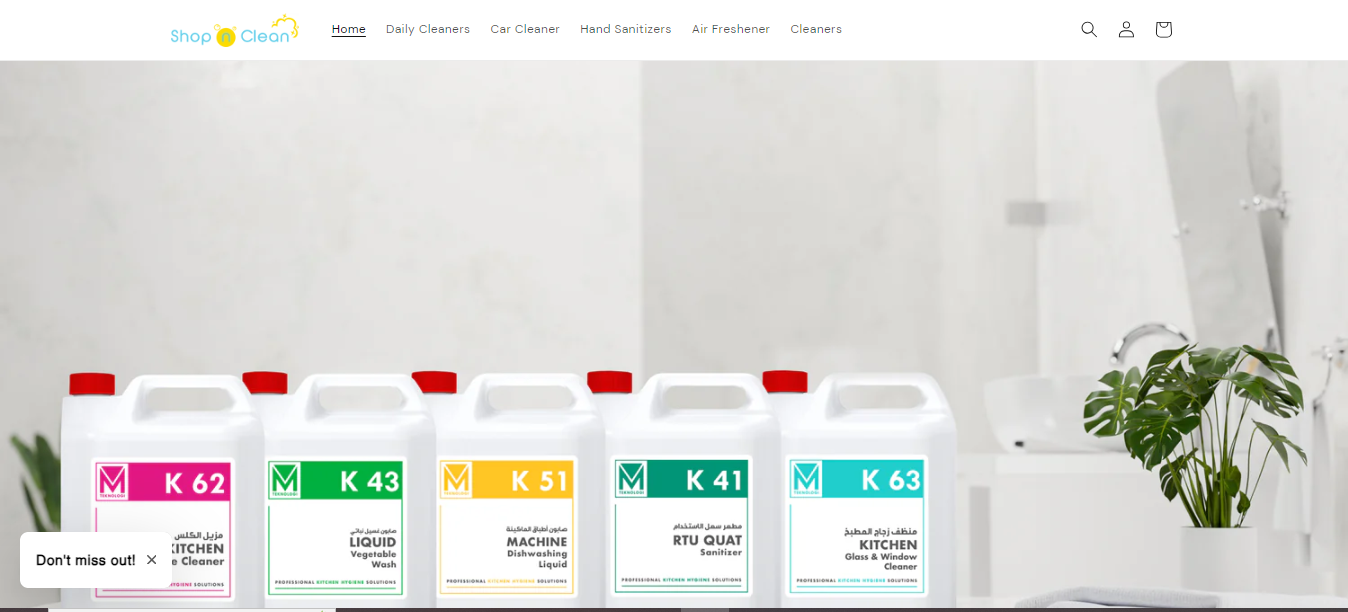Open the Car Cleaner category

tap(525, 29)
